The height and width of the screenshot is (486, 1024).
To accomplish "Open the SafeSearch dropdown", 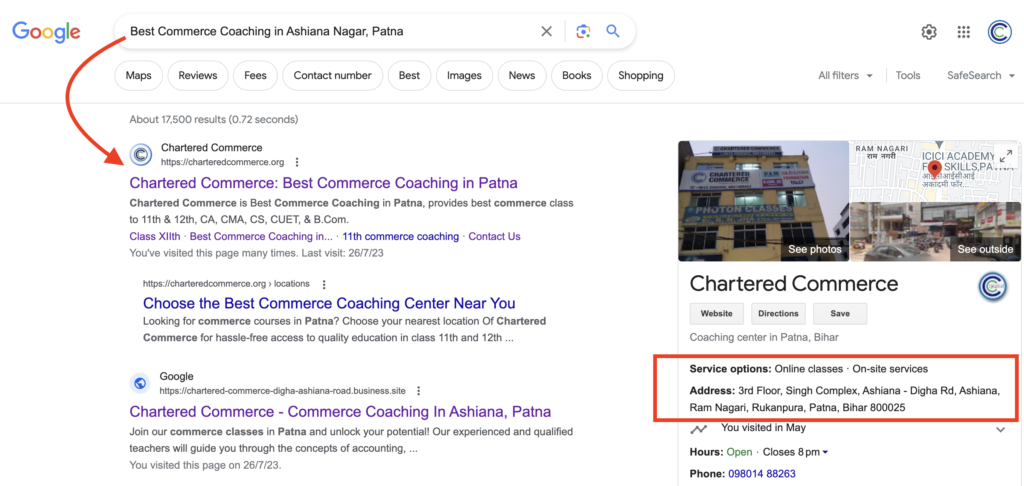I will pos(982,75).
